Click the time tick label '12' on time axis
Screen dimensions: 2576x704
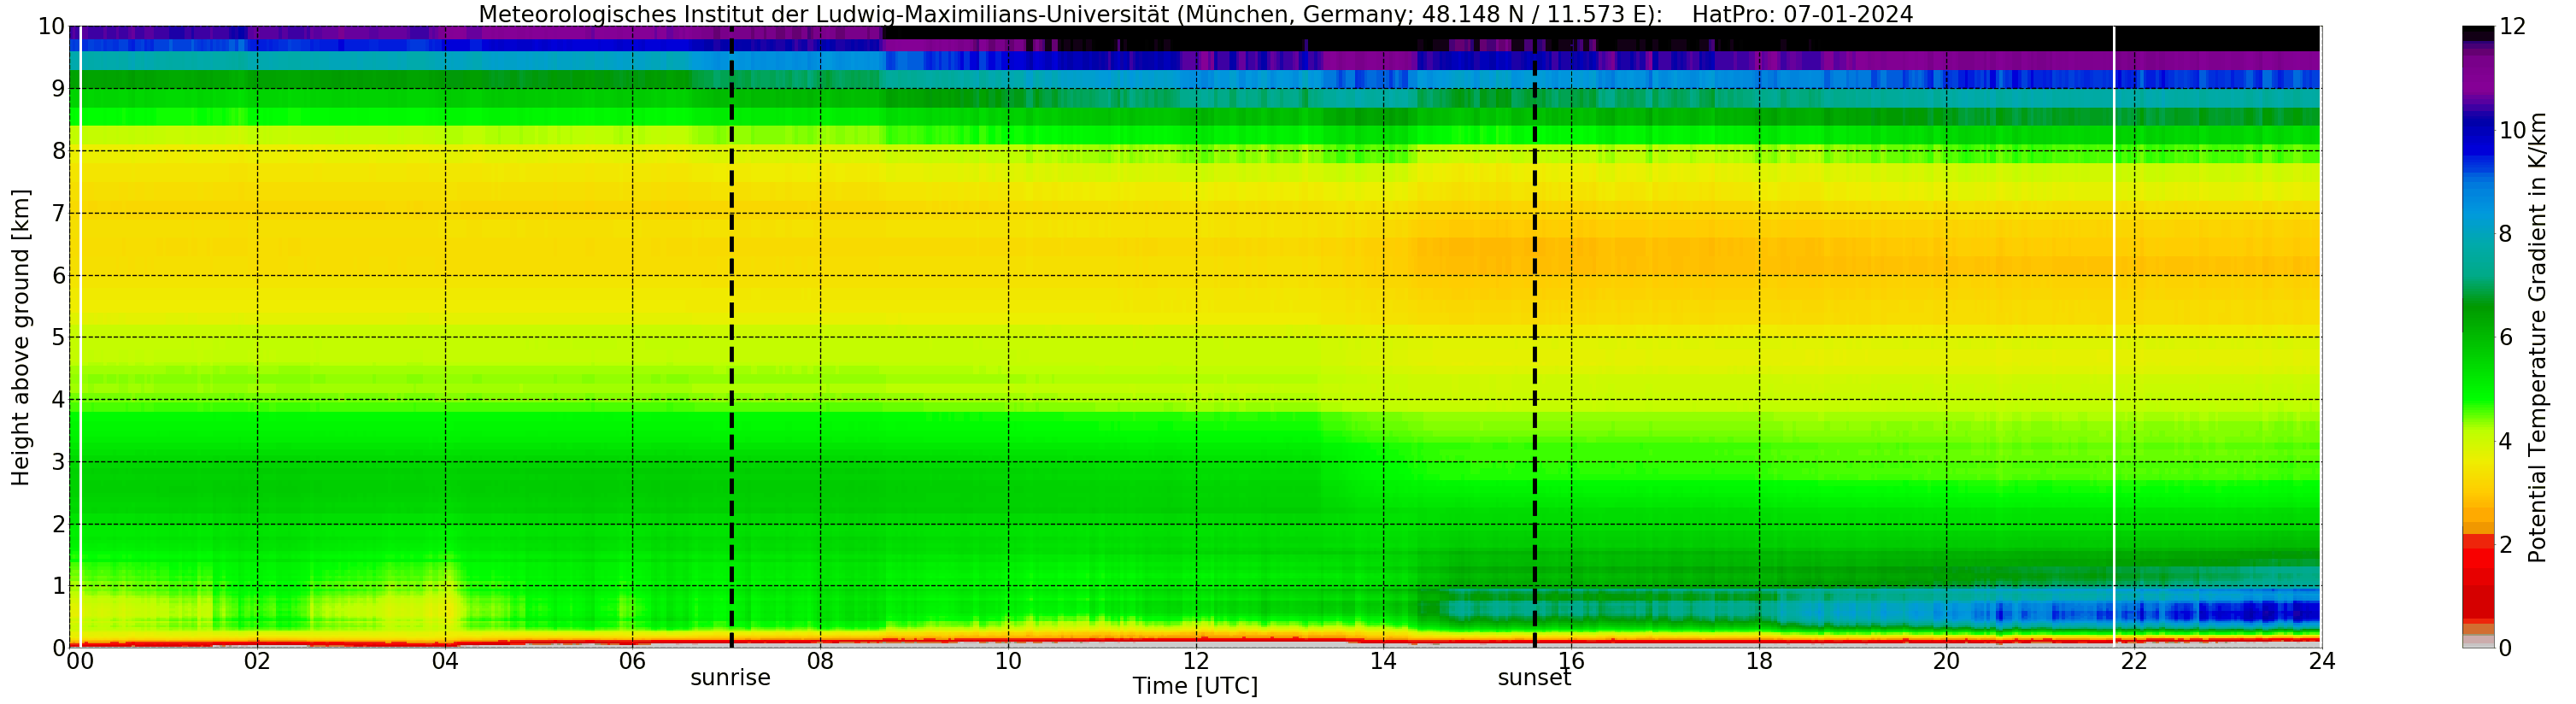pyautogui.click(x=1196, y=661)
